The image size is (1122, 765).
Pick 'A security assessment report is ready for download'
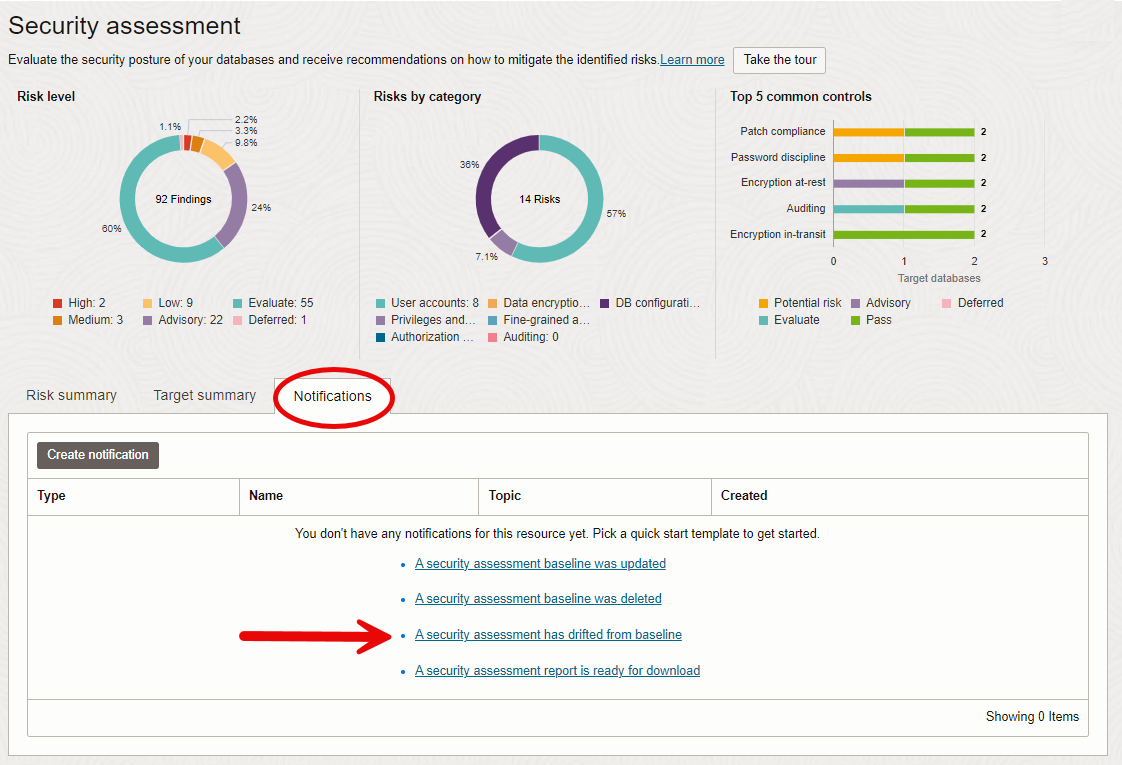tap(557, 670)
